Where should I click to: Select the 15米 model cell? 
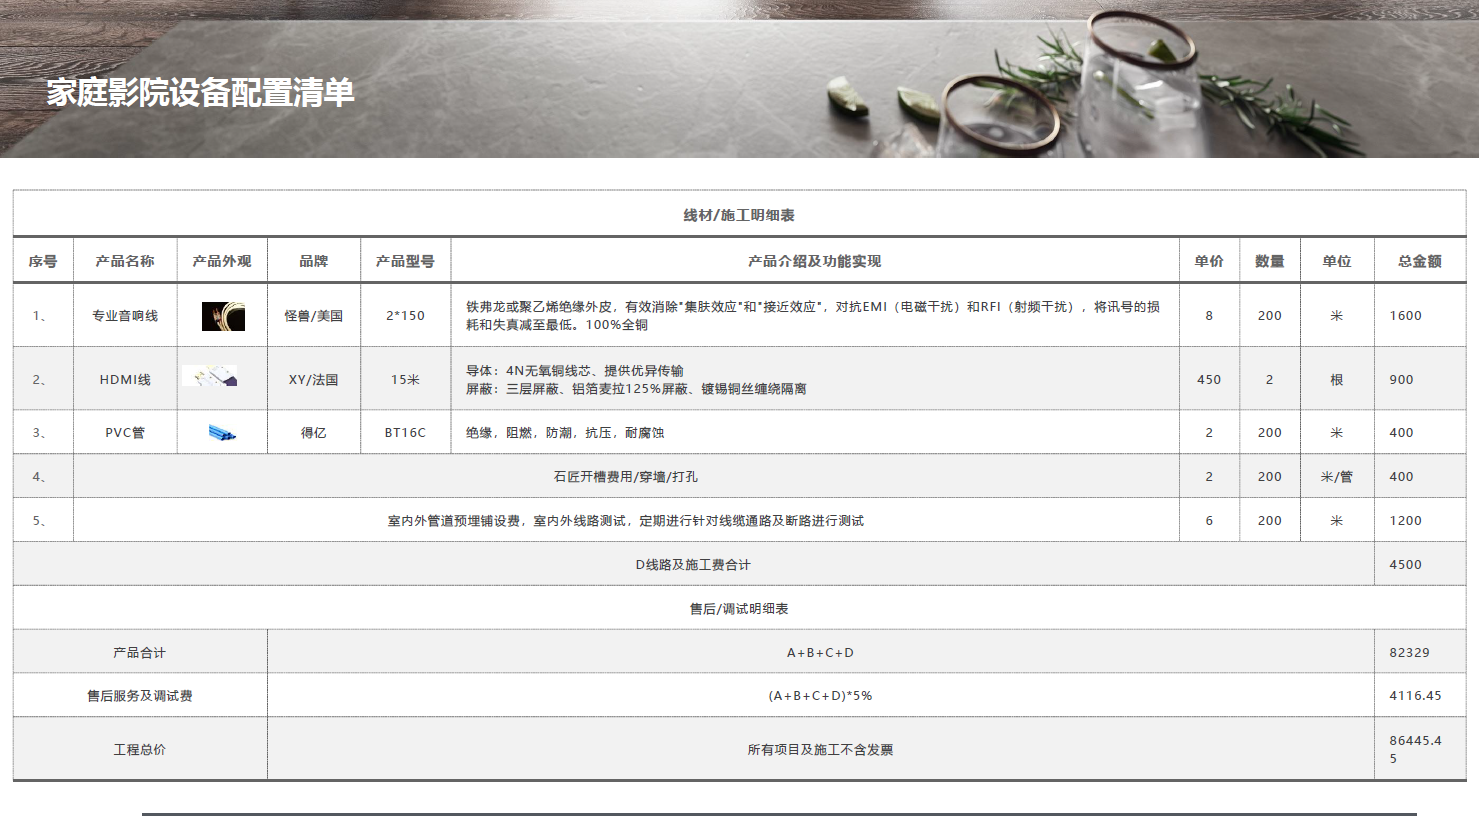coord(405,380)
